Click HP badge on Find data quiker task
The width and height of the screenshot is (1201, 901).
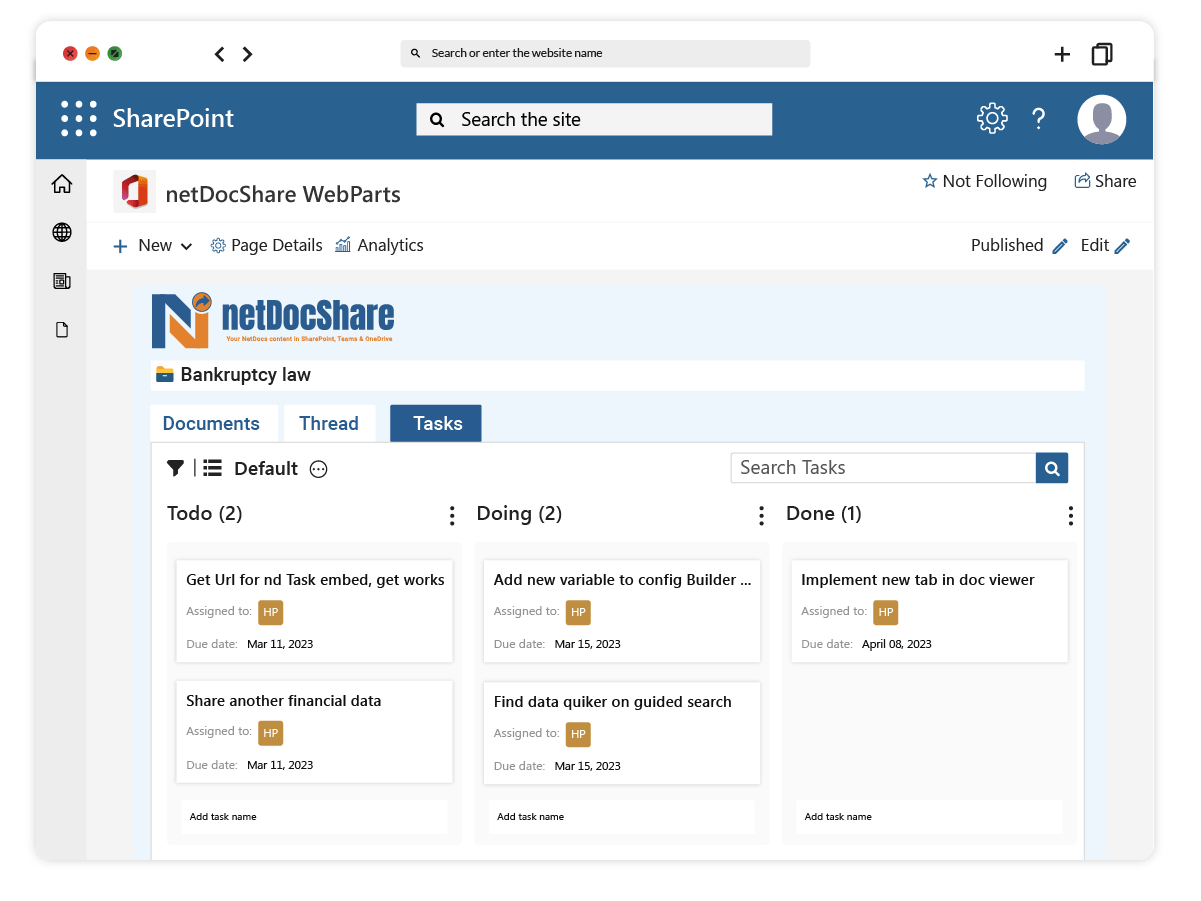578,734
